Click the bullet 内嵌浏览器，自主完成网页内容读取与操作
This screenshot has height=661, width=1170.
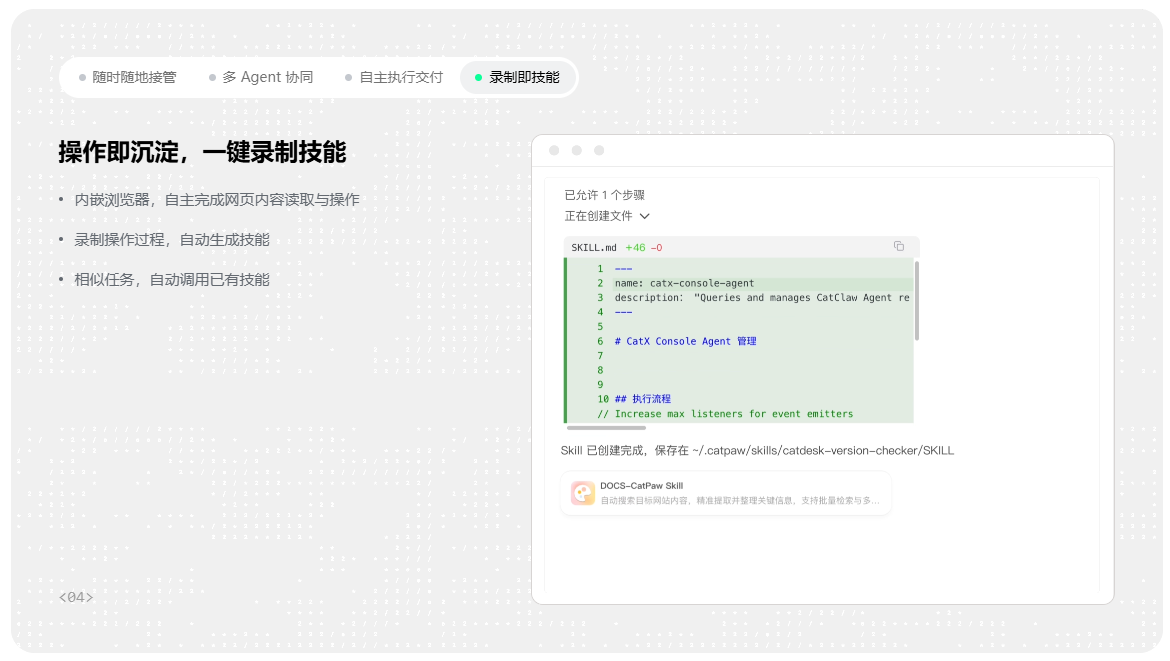(x=216, y=200)
